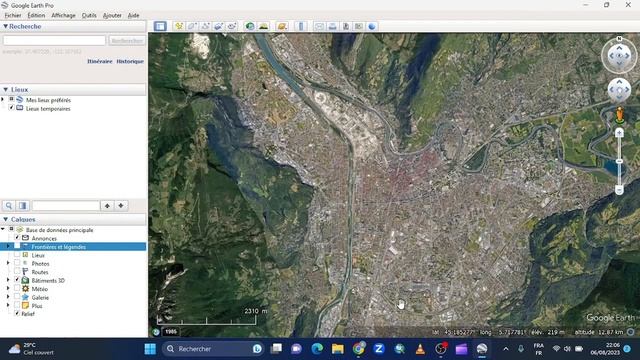Image resolution: width=640 pixels, height=360 pixels.
Task: Open the Édition menu
Action: (36, 16)
